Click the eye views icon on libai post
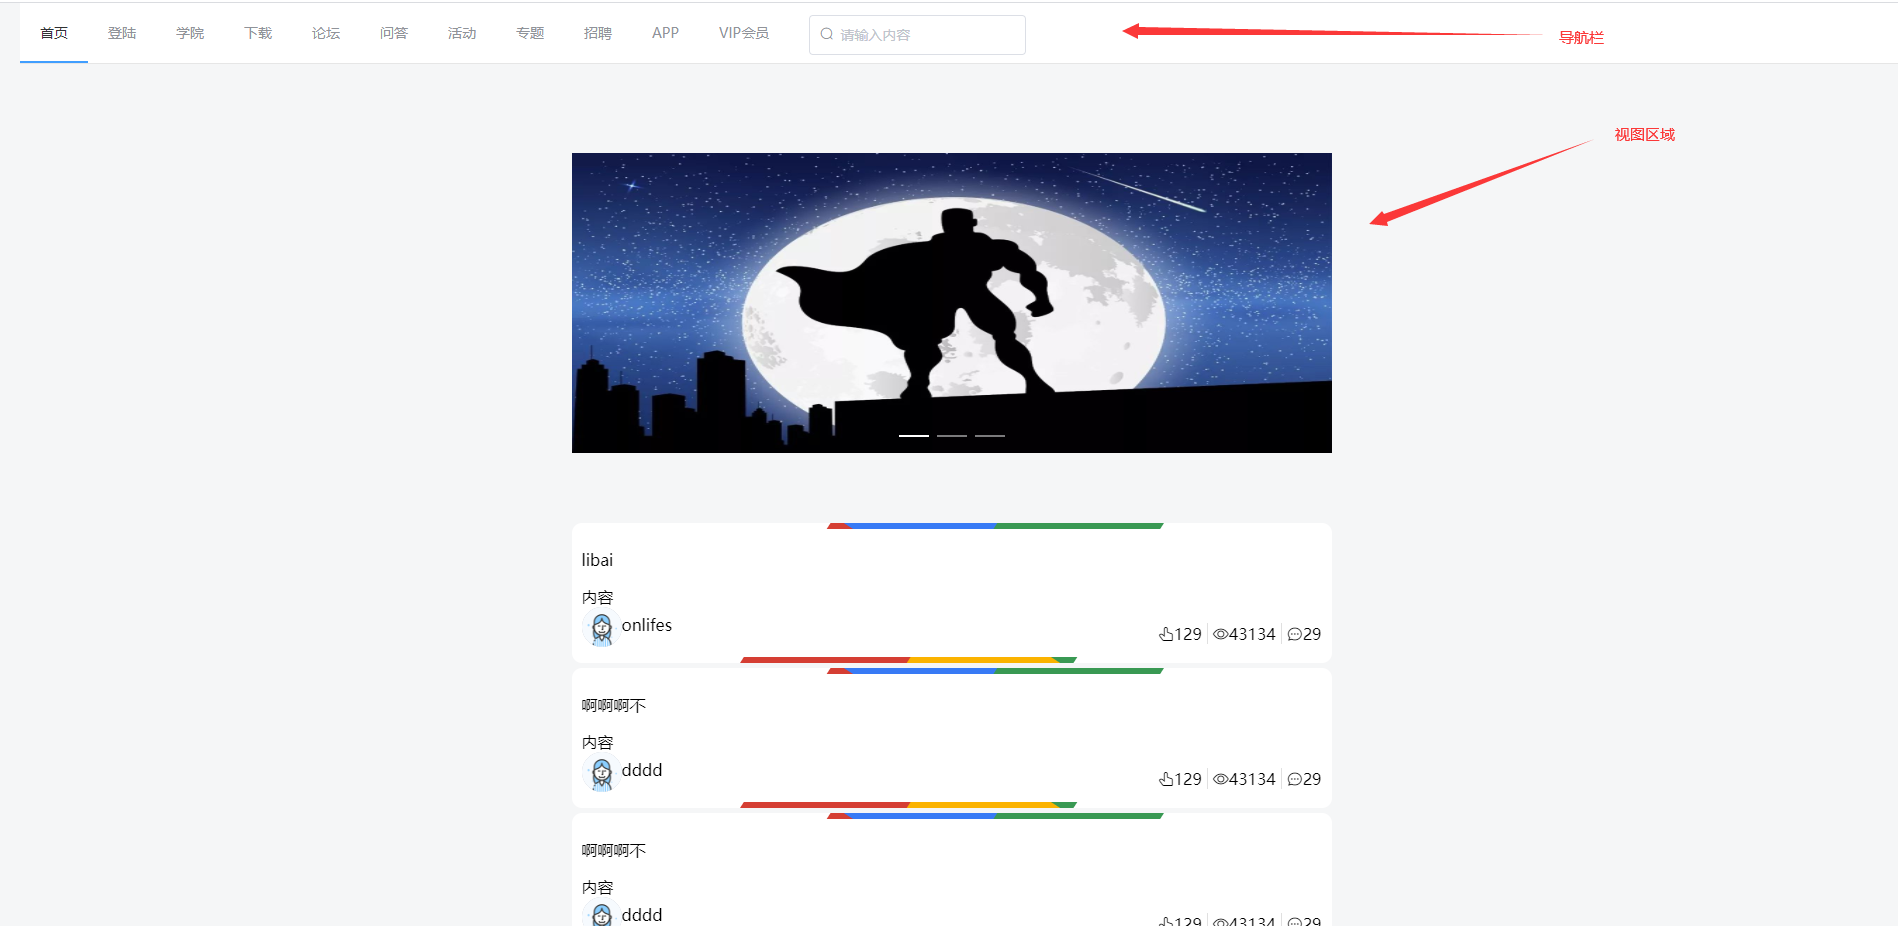This screenshot has height=926, width=1898. [x=1220, y=634]
